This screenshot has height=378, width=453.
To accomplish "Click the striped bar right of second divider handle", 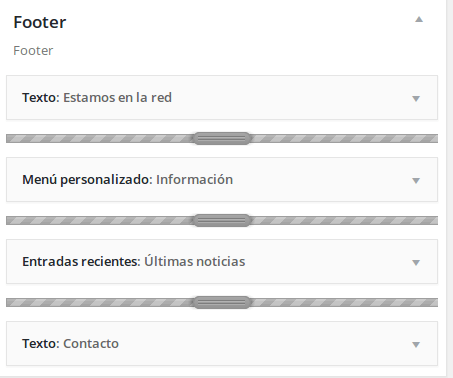I will point(344,220).
